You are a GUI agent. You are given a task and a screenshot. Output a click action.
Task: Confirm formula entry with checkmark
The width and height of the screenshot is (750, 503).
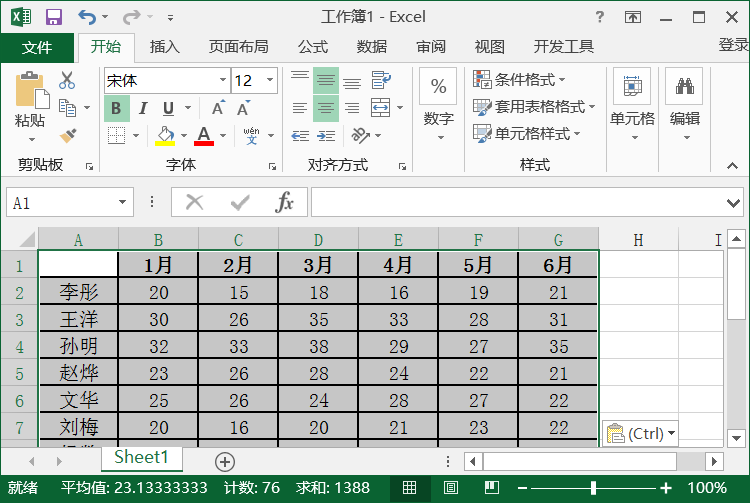(240, 202)
